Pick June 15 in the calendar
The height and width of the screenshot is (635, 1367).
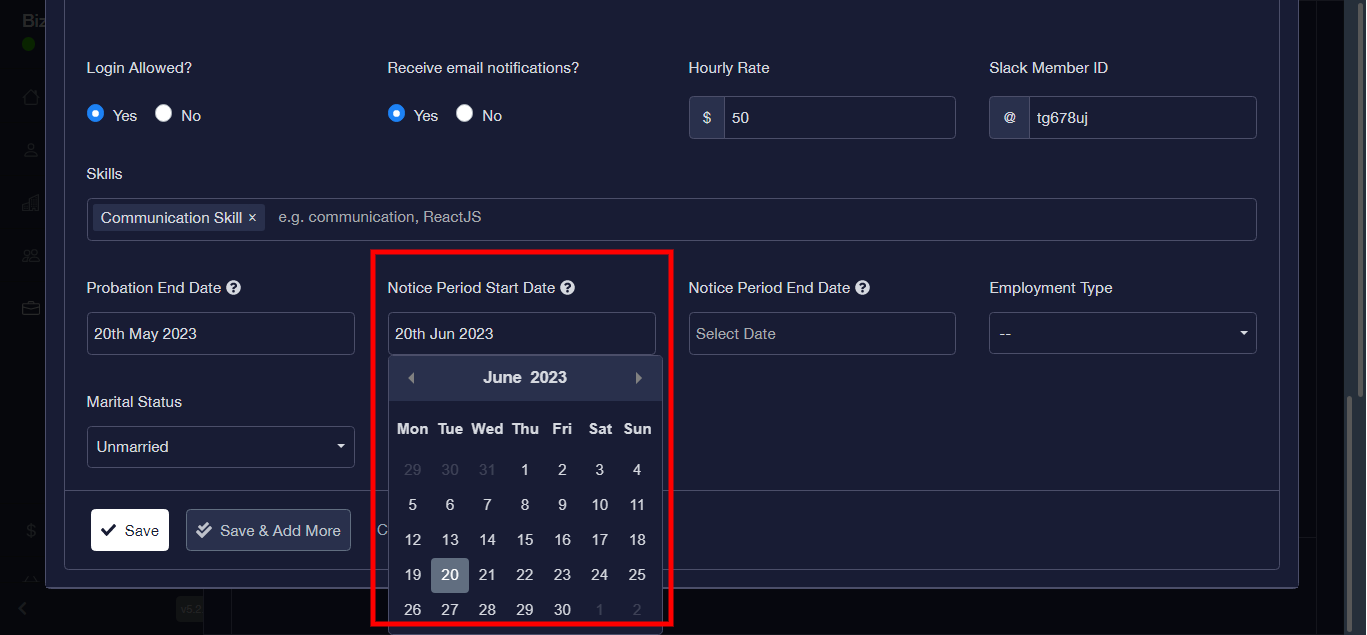point(524,540)
